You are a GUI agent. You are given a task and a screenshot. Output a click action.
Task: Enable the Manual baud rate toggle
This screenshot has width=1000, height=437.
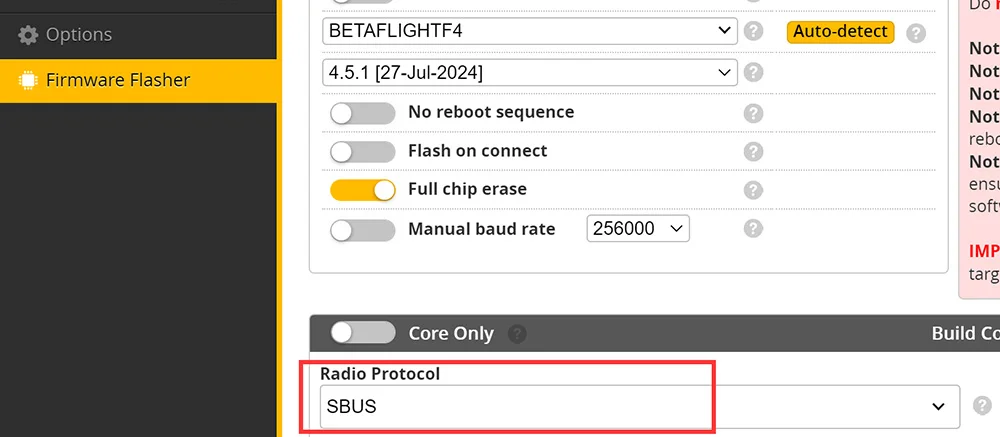coord(362,229)
